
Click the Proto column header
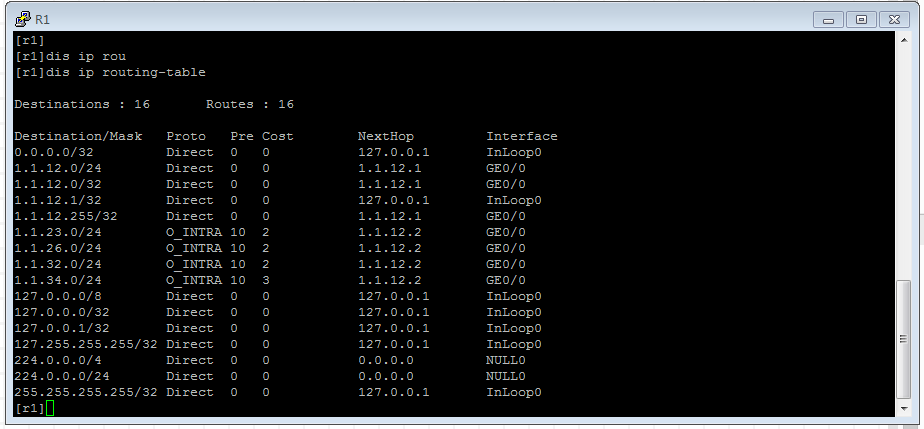[186, 136]
